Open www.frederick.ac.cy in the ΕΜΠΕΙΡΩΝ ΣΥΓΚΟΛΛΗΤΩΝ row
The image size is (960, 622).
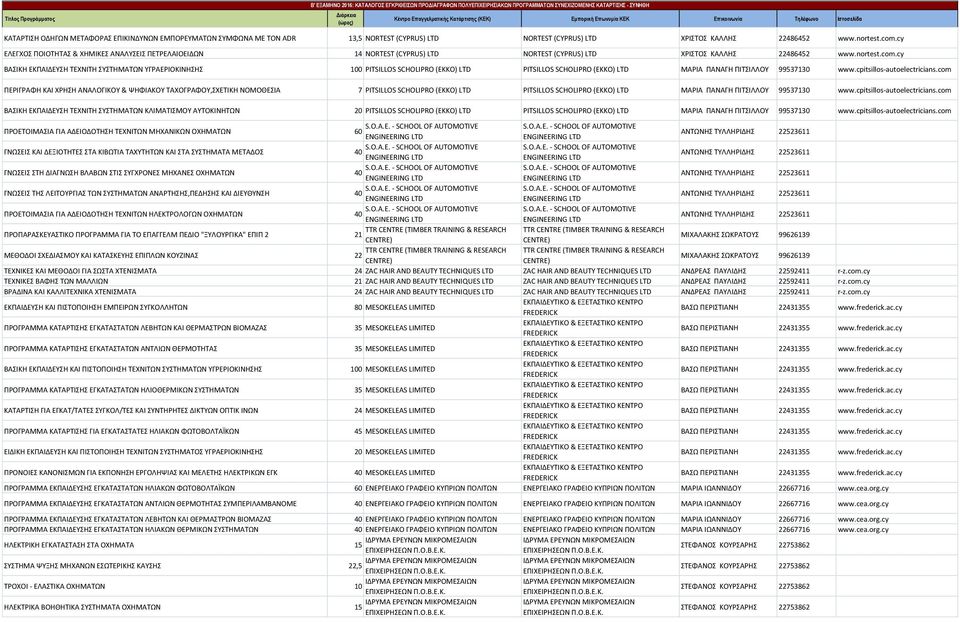point(870,307)
